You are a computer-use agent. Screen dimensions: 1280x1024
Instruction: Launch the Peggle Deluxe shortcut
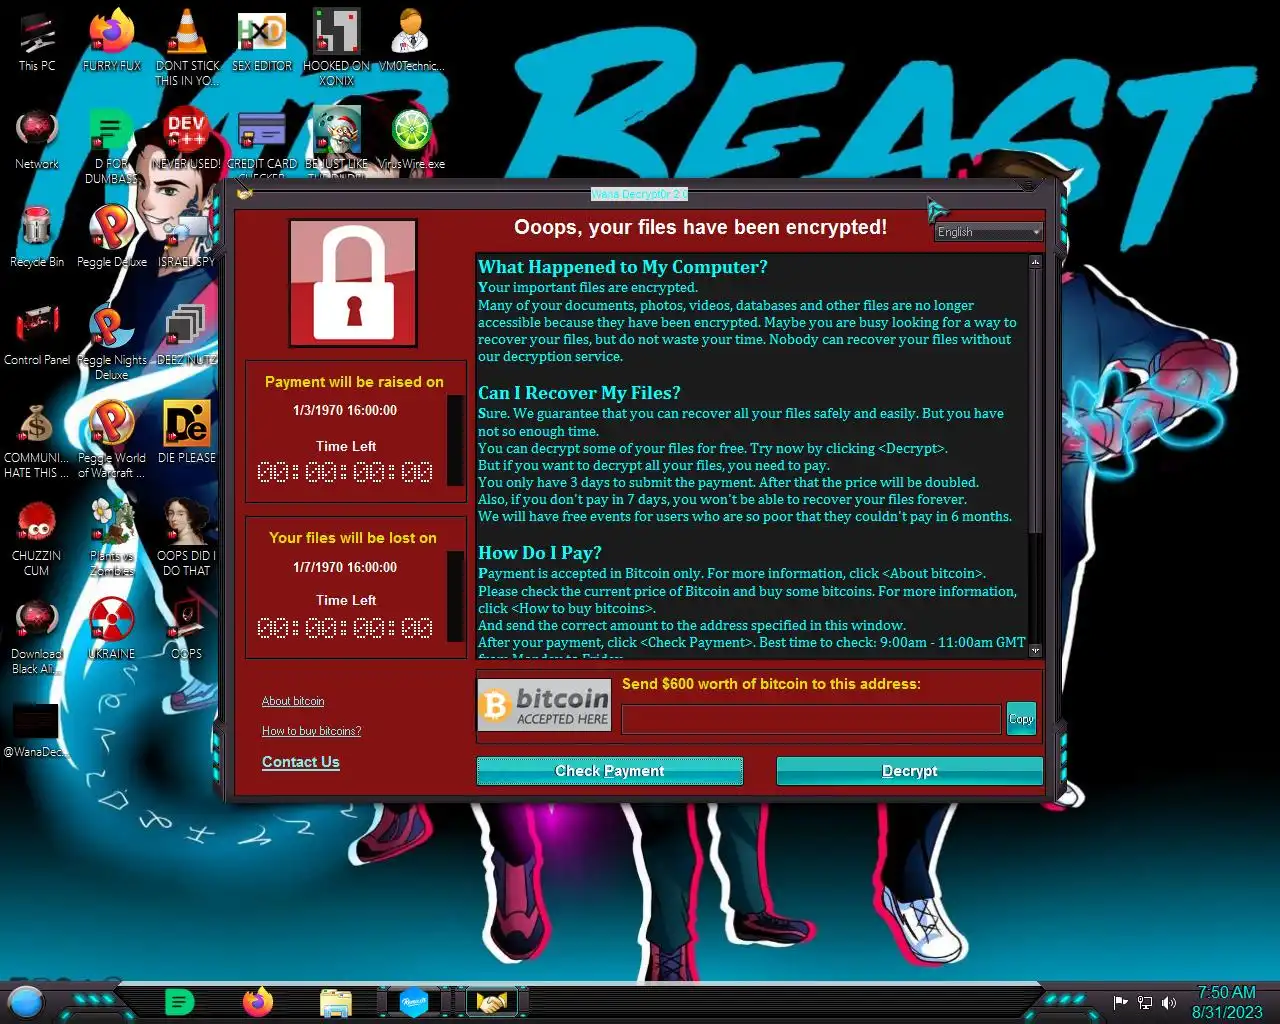pos(111,236)
